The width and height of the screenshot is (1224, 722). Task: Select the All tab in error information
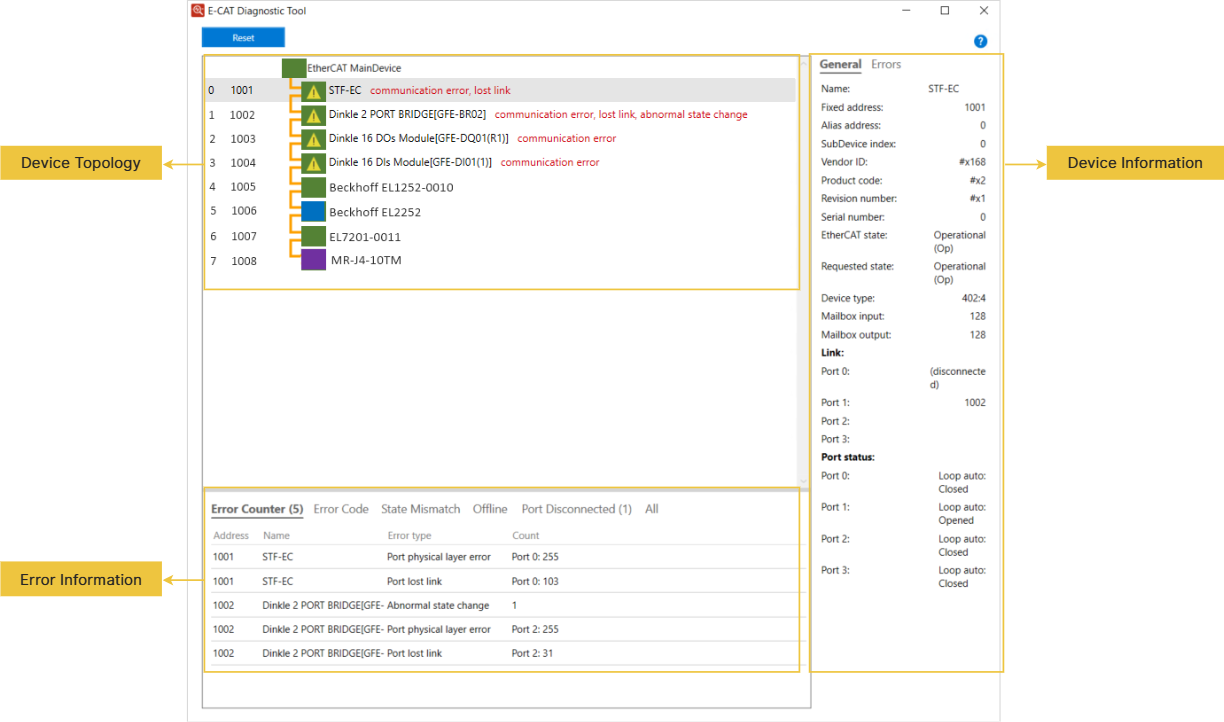pyautogui.click(x=652, y=509)
